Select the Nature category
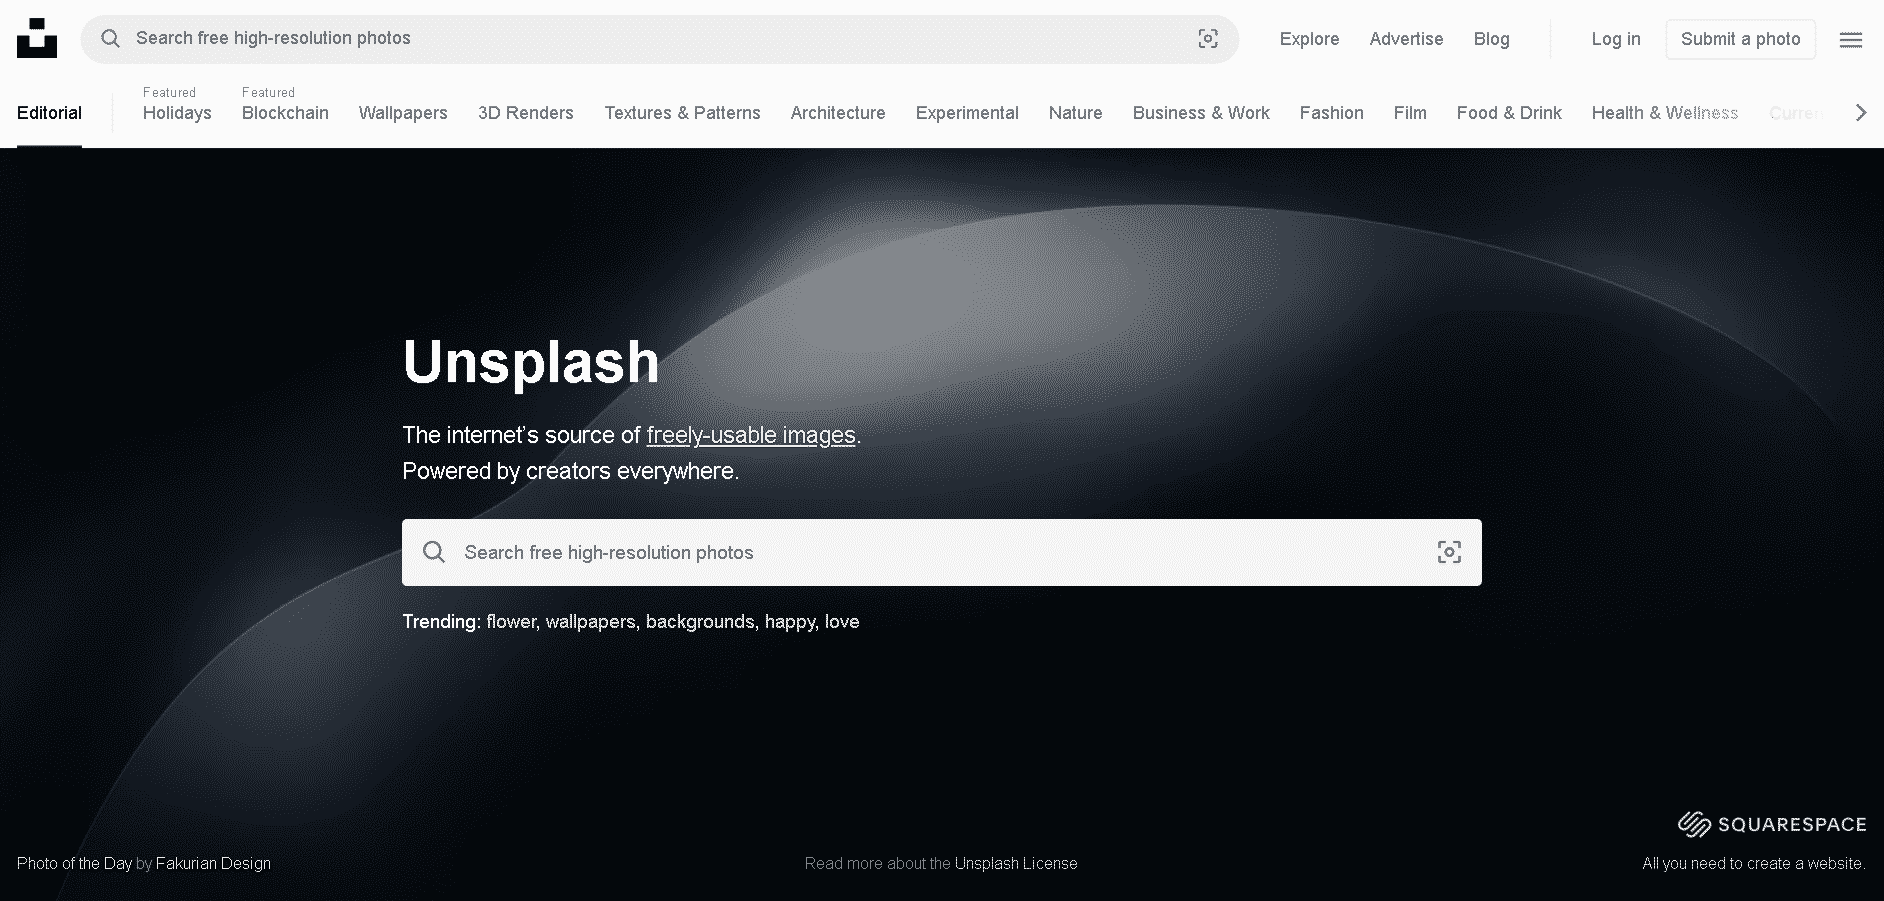Viewport: 1884px width, 901px height. click(x=1075, y=113)
